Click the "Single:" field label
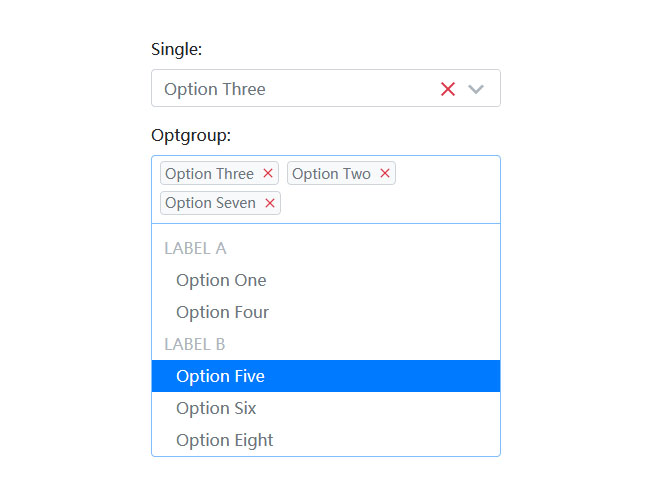The width and height of the screenshot is (650, 500). pyautogui.click(x=176, y=49)
